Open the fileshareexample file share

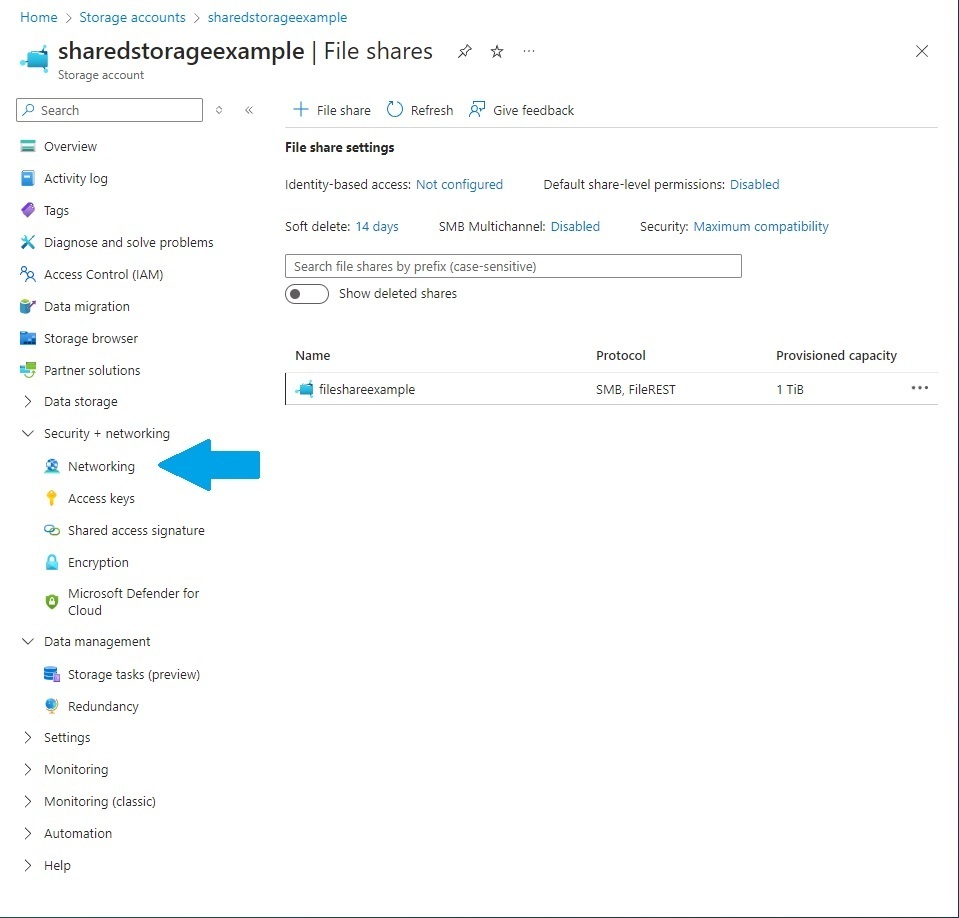pyautogui.click(x=367, y=389)
